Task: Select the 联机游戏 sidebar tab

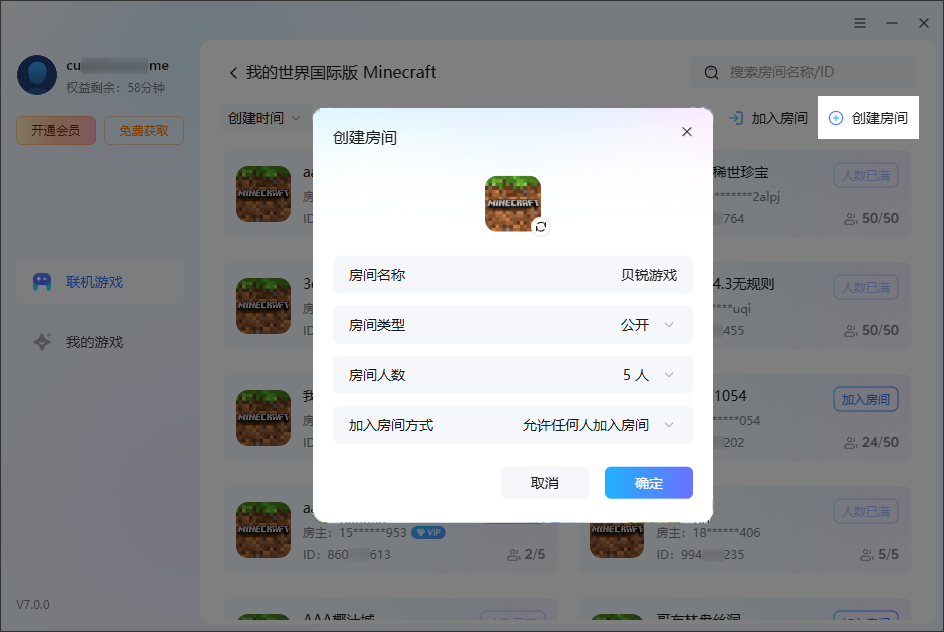Action: pyautogui.click(x=100, y=282)
